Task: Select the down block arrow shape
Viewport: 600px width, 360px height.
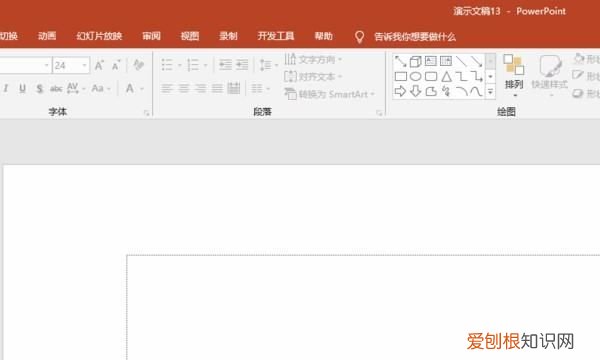Action: 416,91
